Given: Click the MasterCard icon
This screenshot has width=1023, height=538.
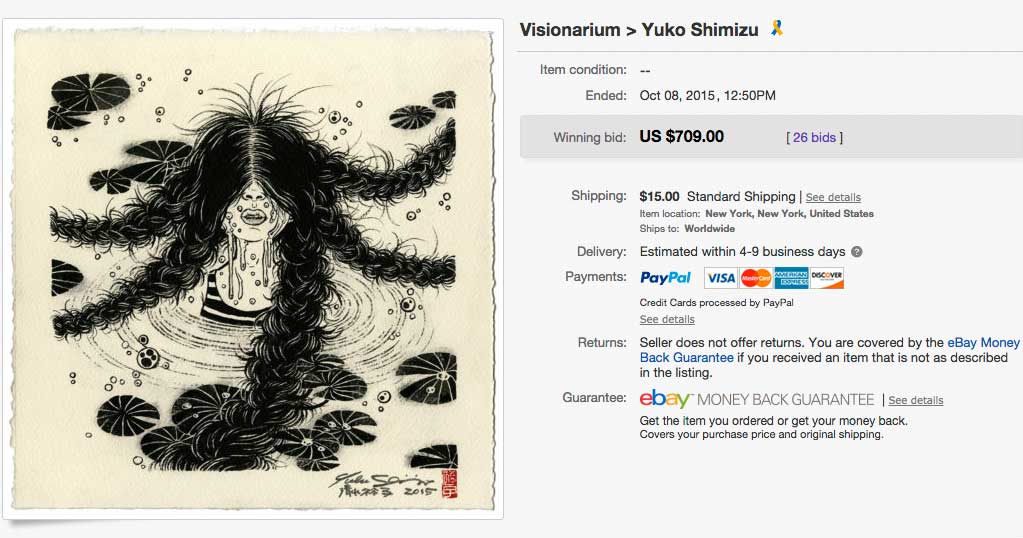Looking at the screenshot, I should (x=755, y=278).
